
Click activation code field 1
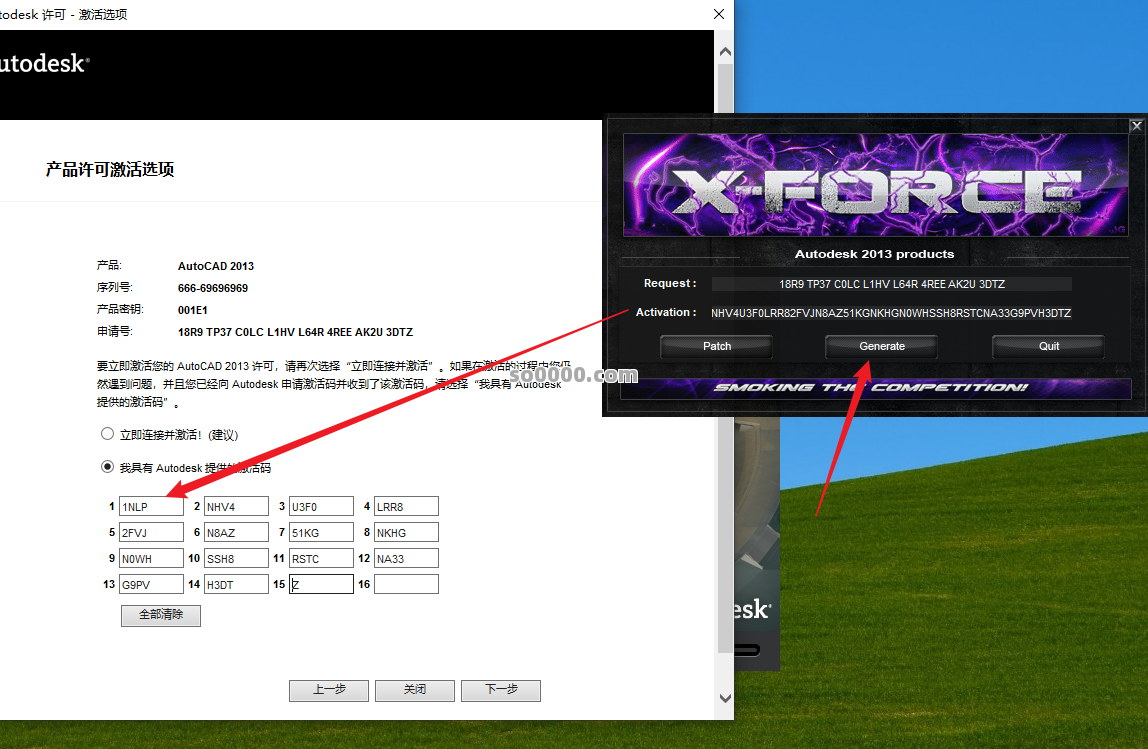(x=151, y=506)
